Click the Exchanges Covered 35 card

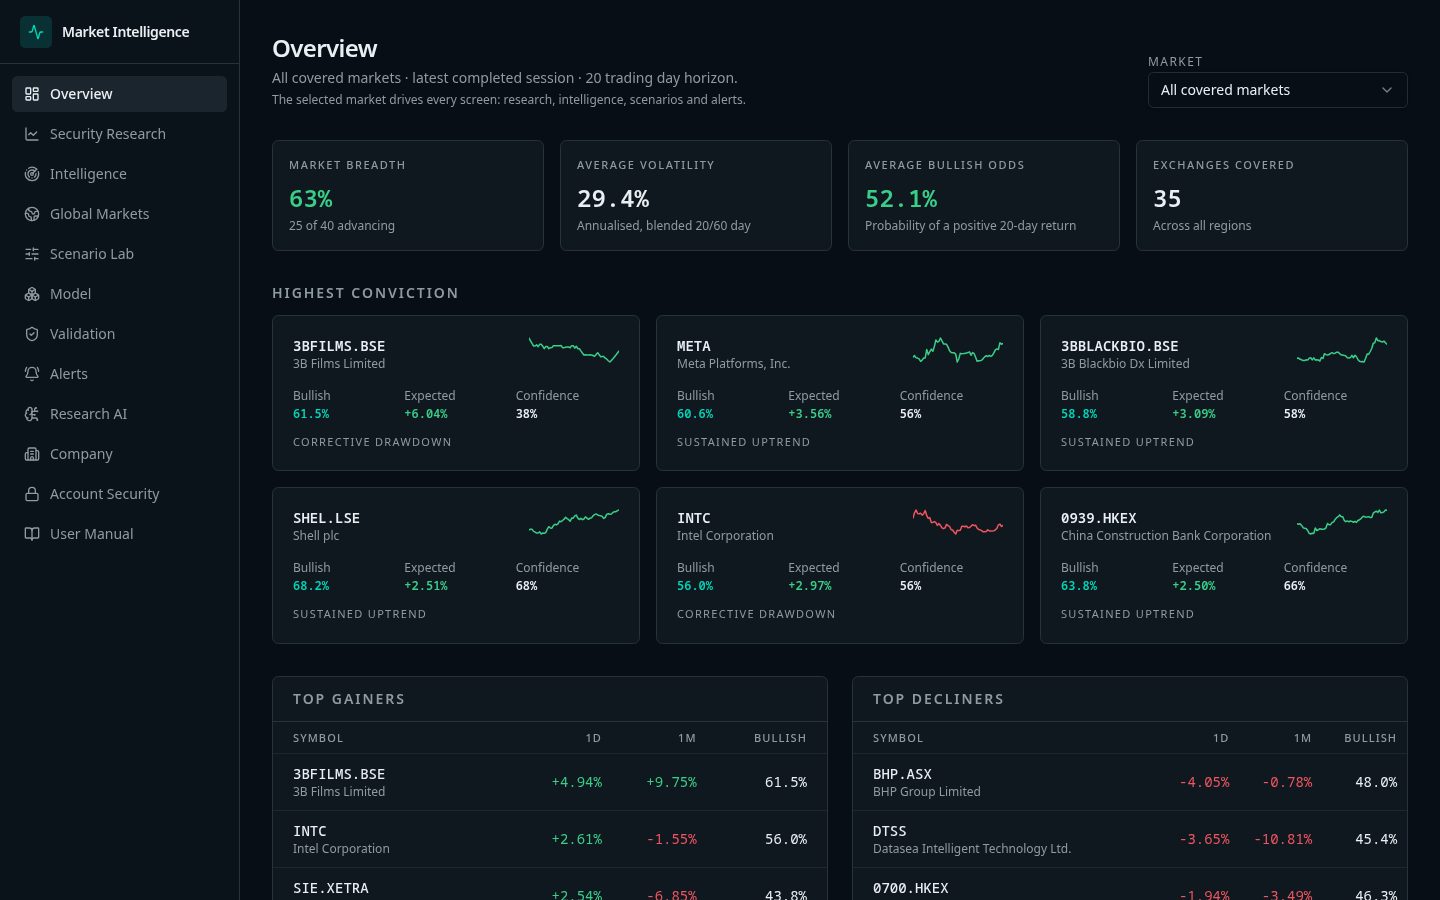tap(1272, 195)
